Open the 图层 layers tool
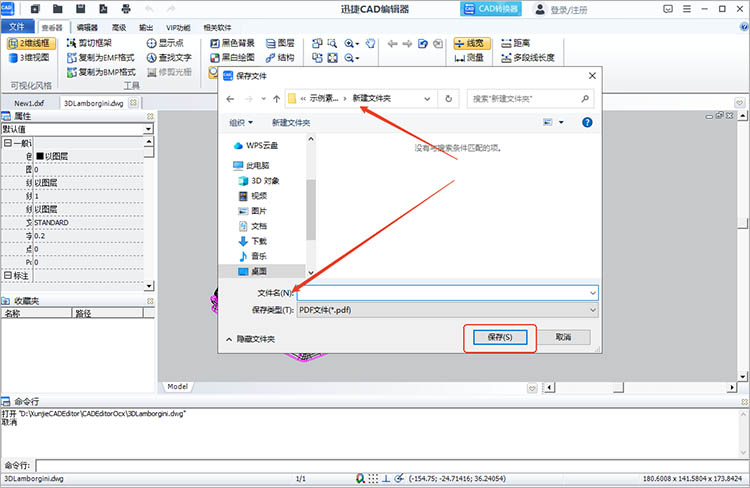 point(280,43)
